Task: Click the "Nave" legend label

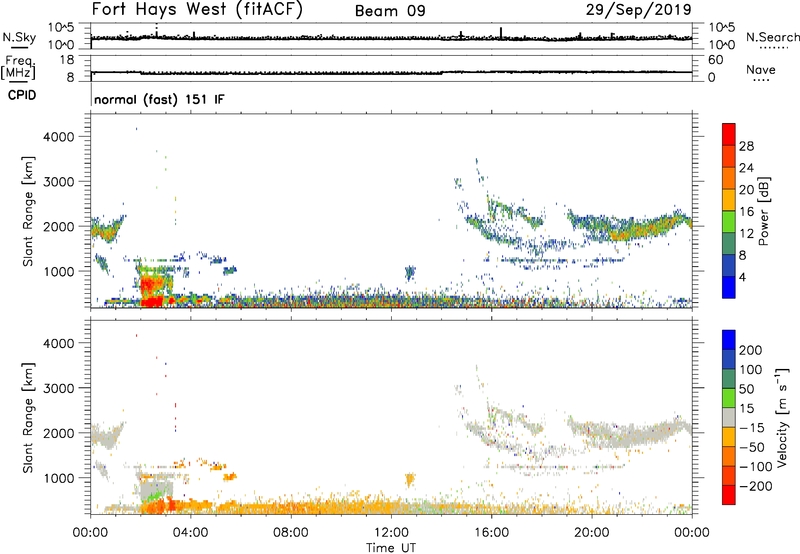Action: pos(761,69)
